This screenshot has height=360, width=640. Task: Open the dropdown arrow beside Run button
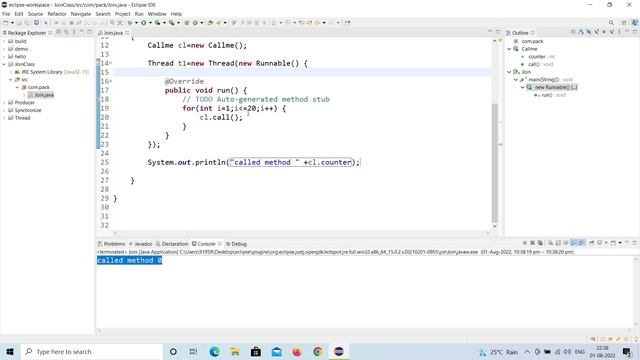150,23
